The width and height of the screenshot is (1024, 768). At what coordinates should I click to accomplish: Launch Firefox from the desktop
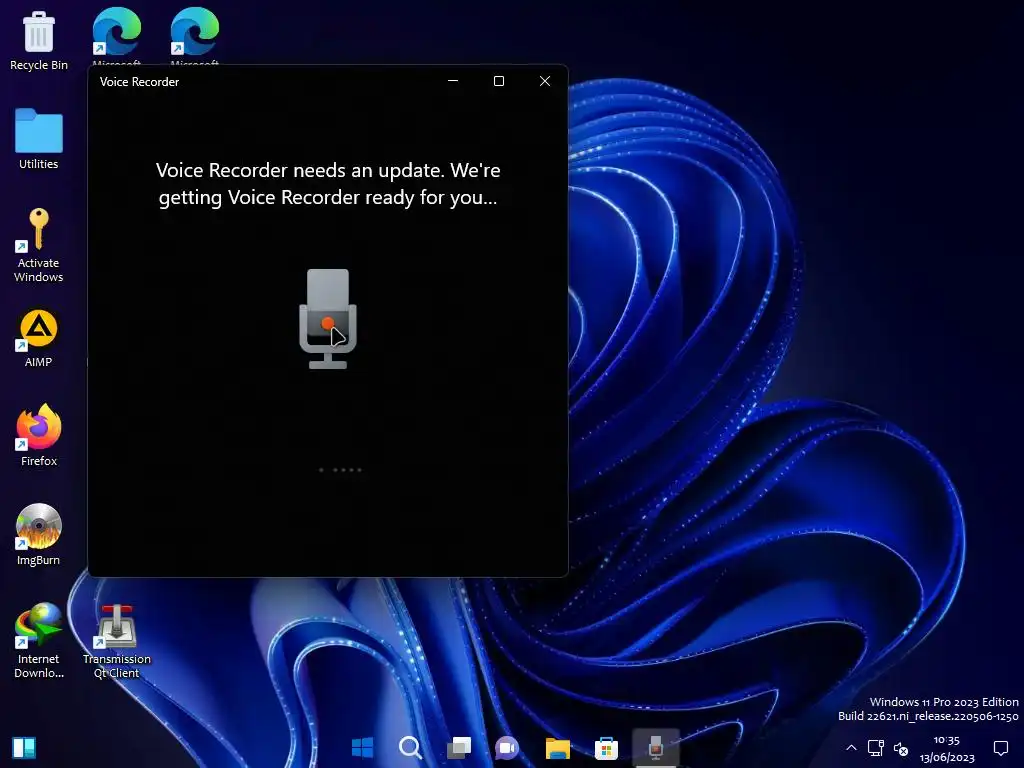[x=39, y=435]
